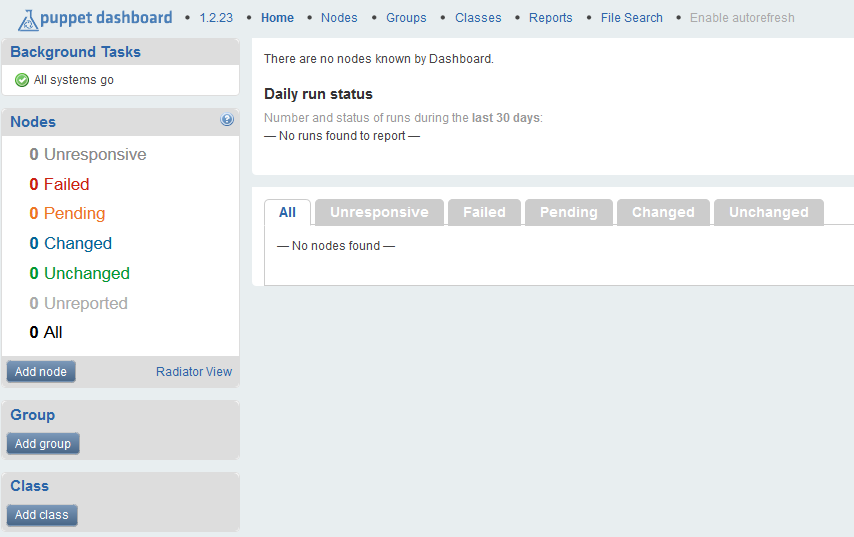Click the Add group button
This screenshot has width=854, height=537.
point(43,443)
